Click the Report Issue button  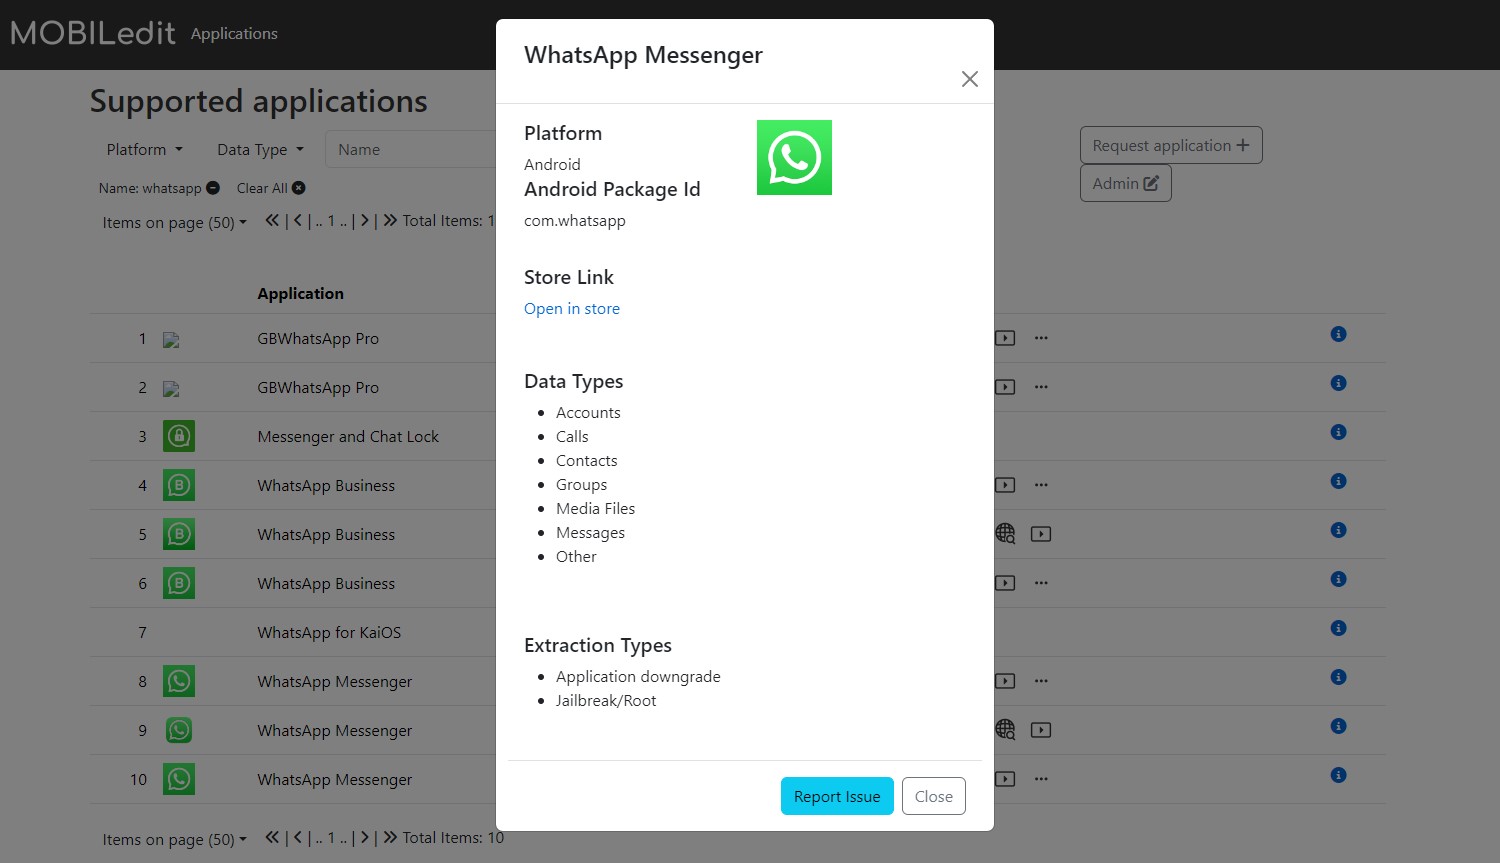click(x=836, y=796)
